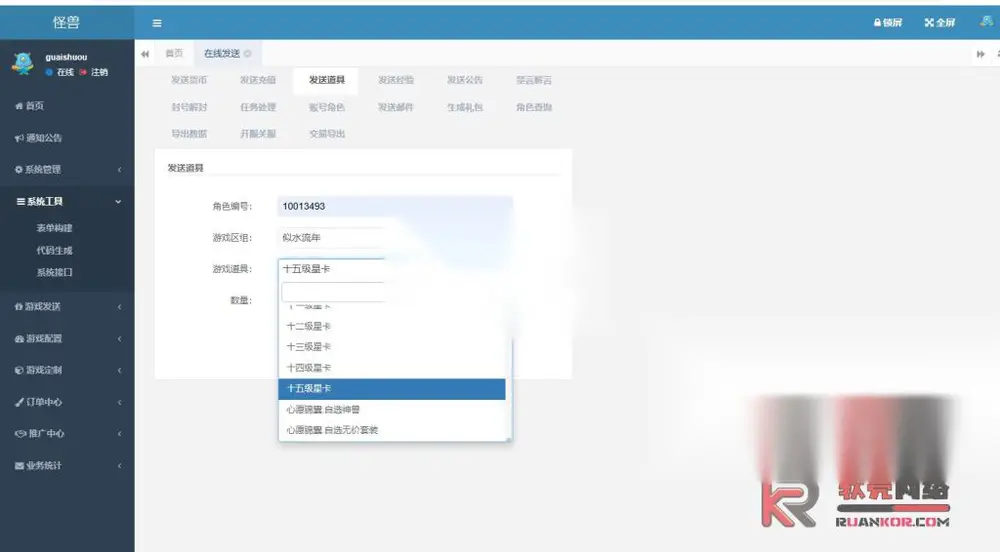Switch to the 发送充值 tab
Image resolution: width=1000 pixels, height=552 pixels.
click(258, 80)
